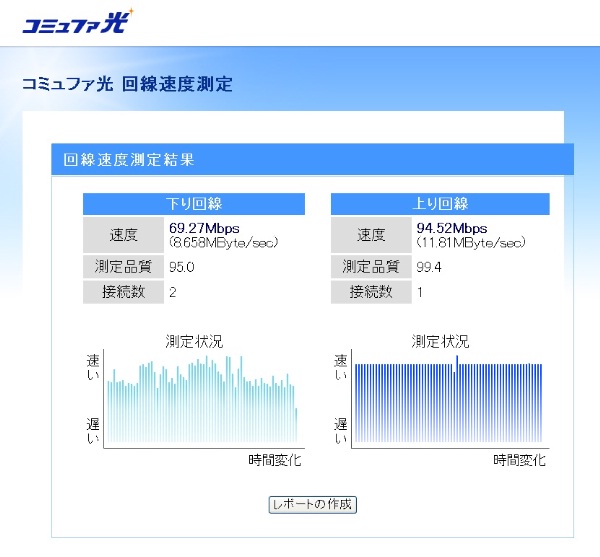Click the 時間変化 axis label under upload chart

click(519, 460)
